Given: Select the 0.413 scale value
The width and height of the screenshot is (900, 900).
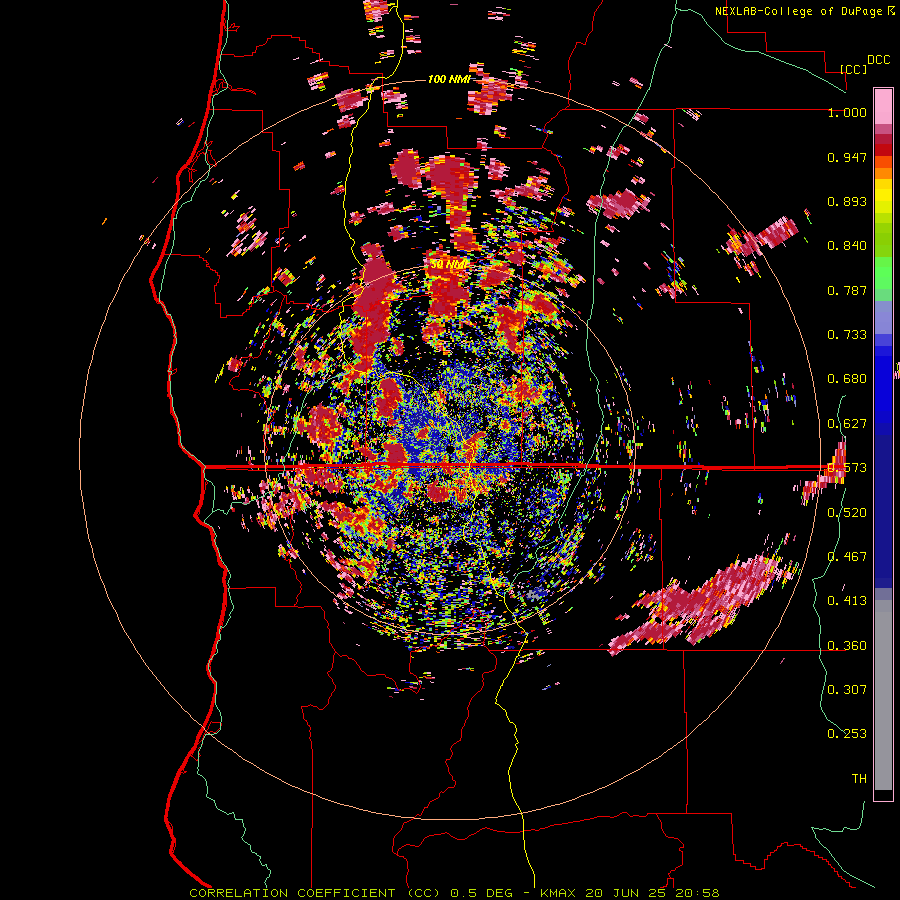Looking at the screenshot, I should pos(847,601).
